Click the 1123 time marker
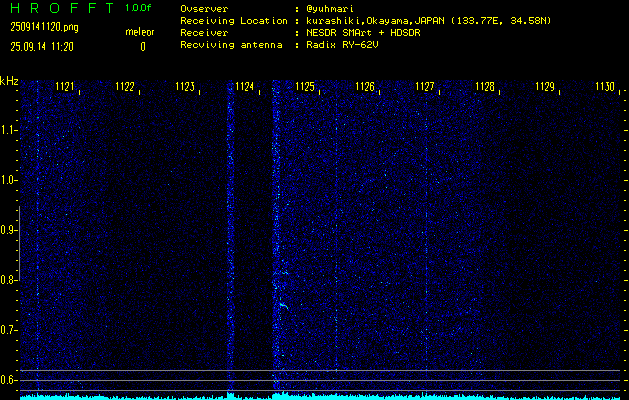629x400 pixels. click(185, 87)
